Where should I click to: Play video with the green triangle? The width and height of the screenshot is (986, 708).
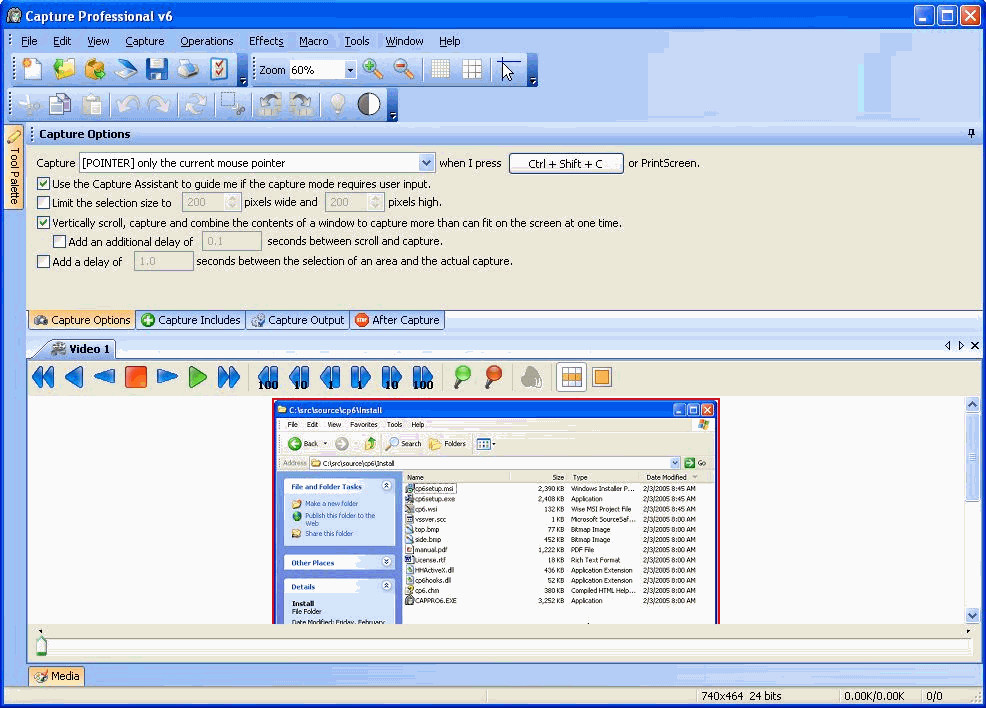tap(197, 377)
